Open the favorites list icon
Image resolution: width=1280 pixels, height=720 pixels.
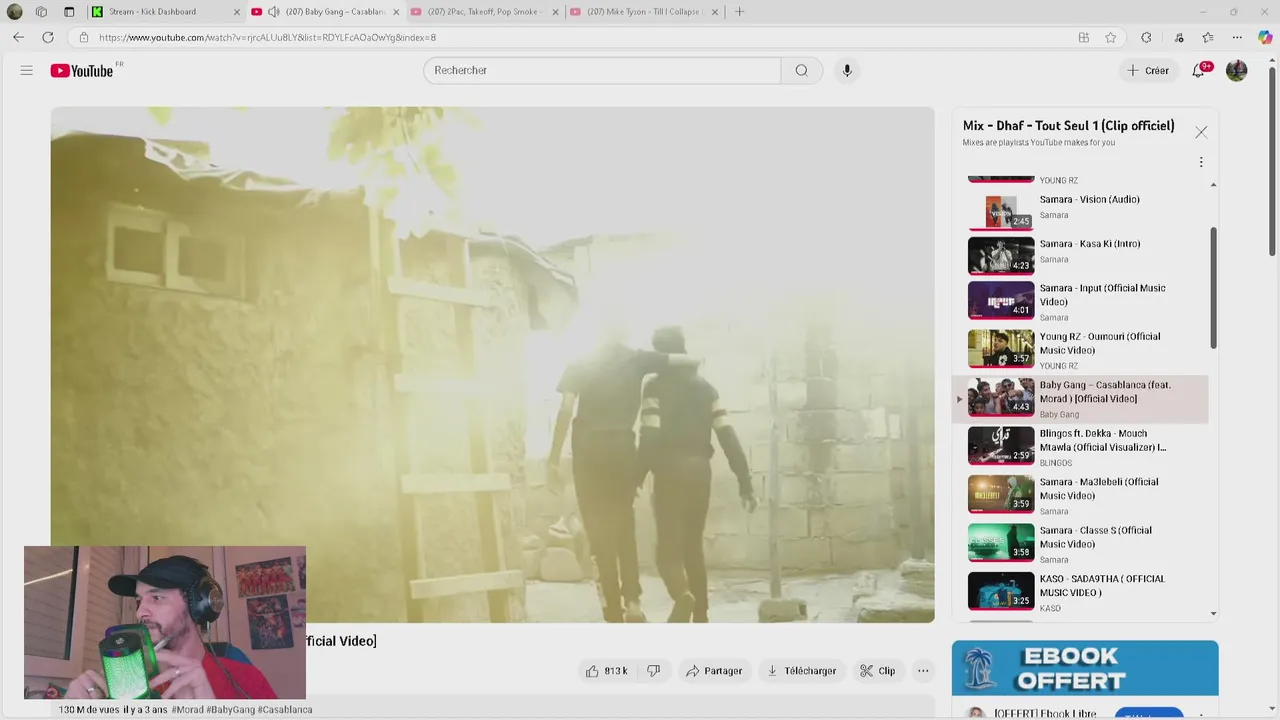[1208, 37]
